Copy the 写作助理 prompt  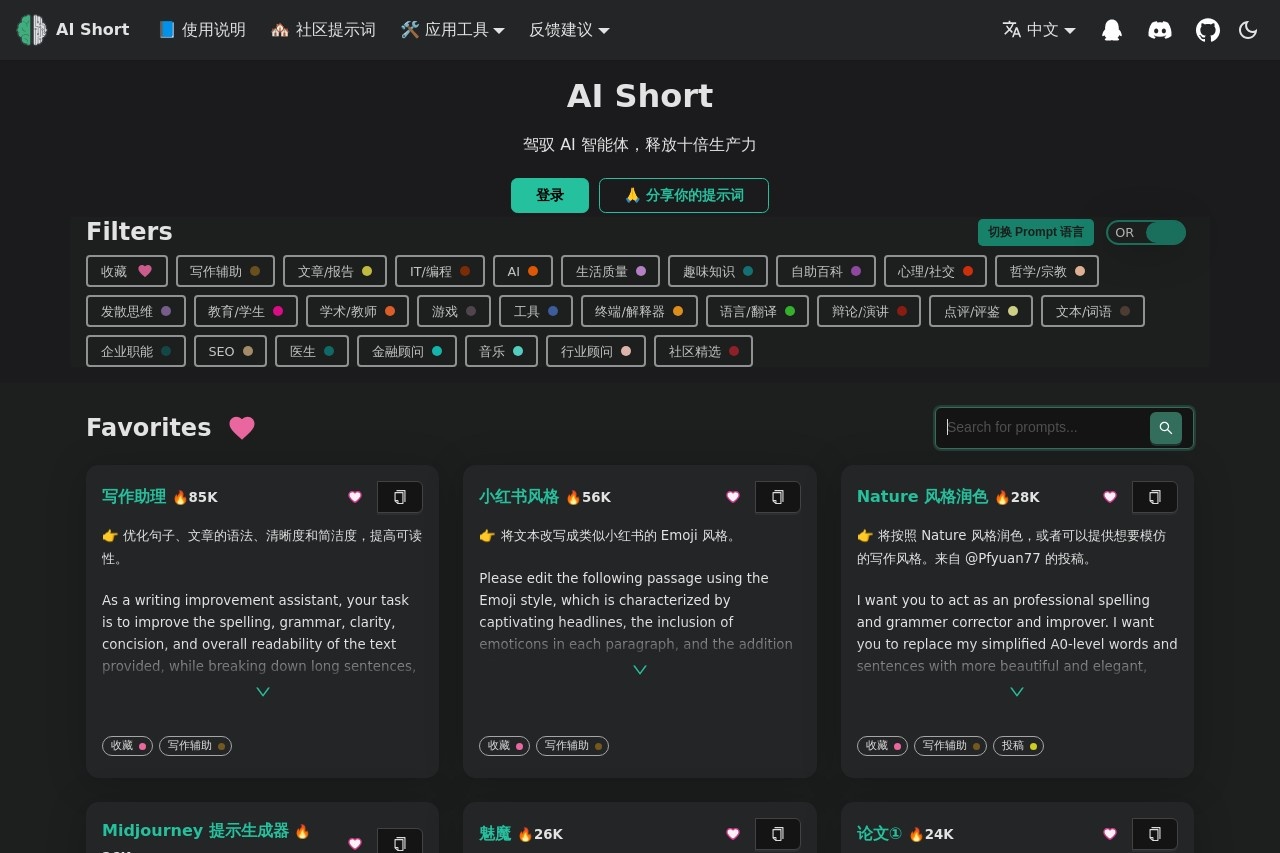tap(400, 497)
